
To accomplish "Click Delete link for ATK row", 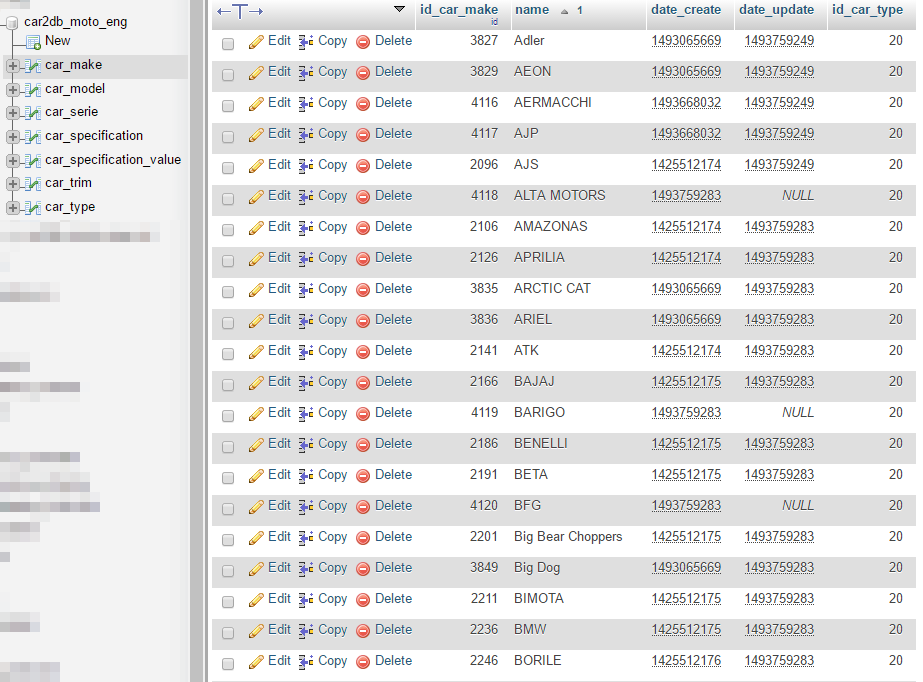I will 393,351.
